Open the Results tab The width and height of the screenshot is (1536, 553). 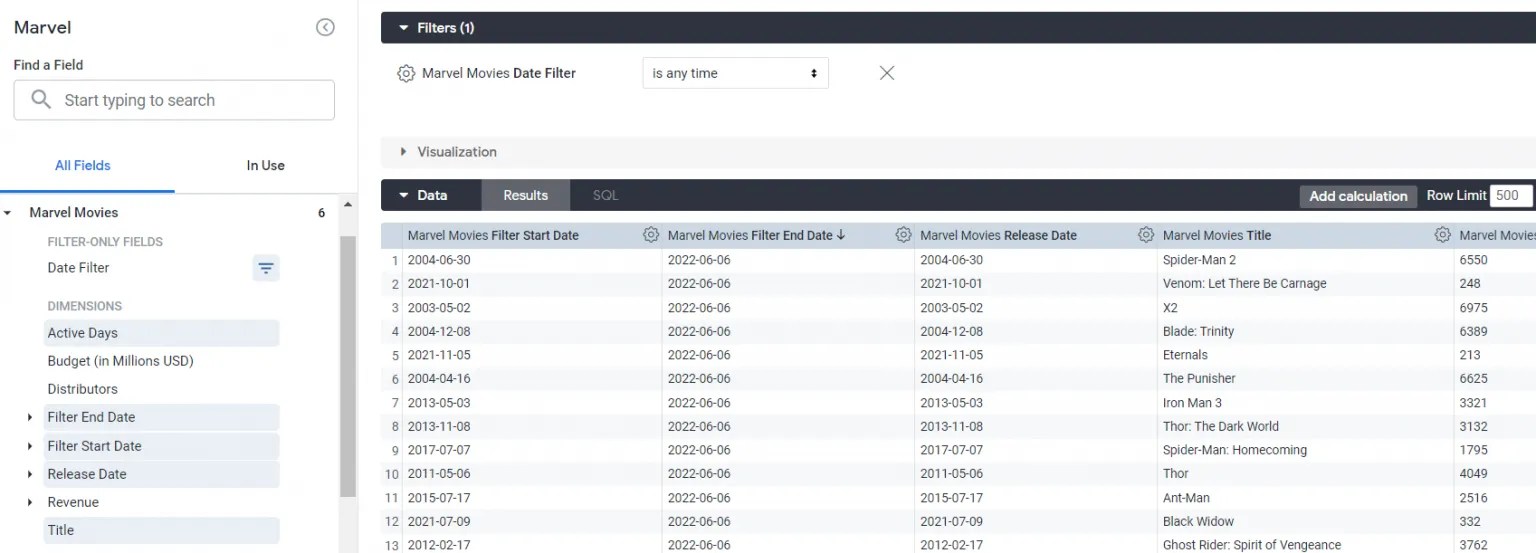point(525,195)
